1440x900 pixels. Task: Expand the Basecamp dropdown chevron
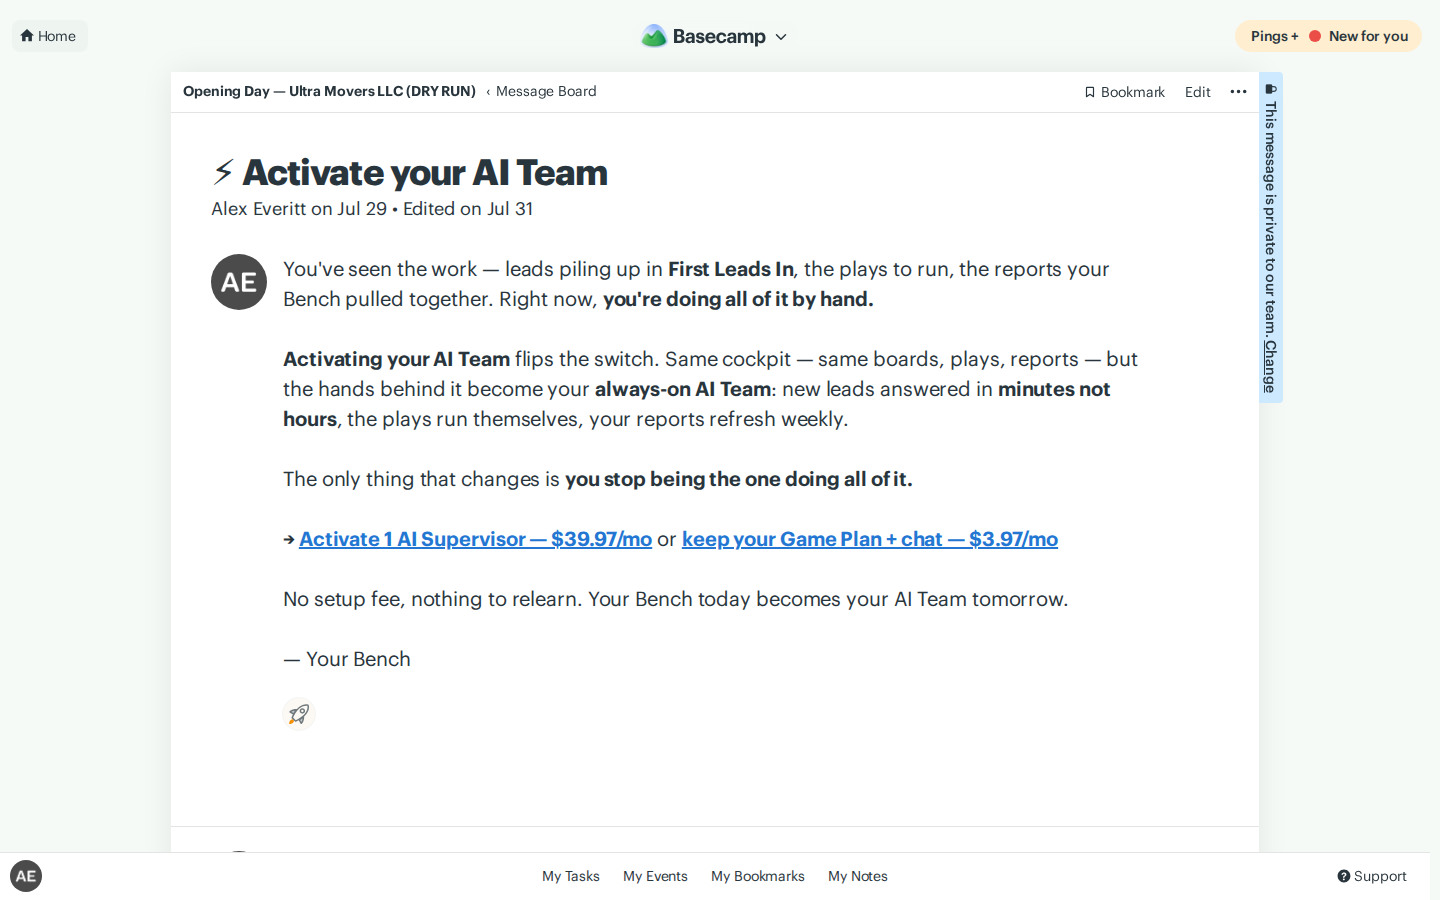[x=781, y=37]
